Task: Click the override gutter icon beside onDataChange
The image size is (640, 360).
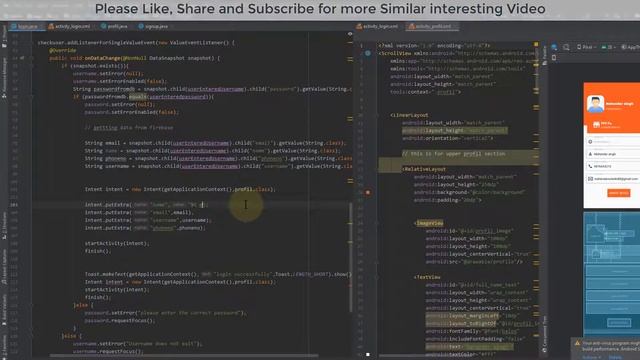Action: click(x=22, y=58)
